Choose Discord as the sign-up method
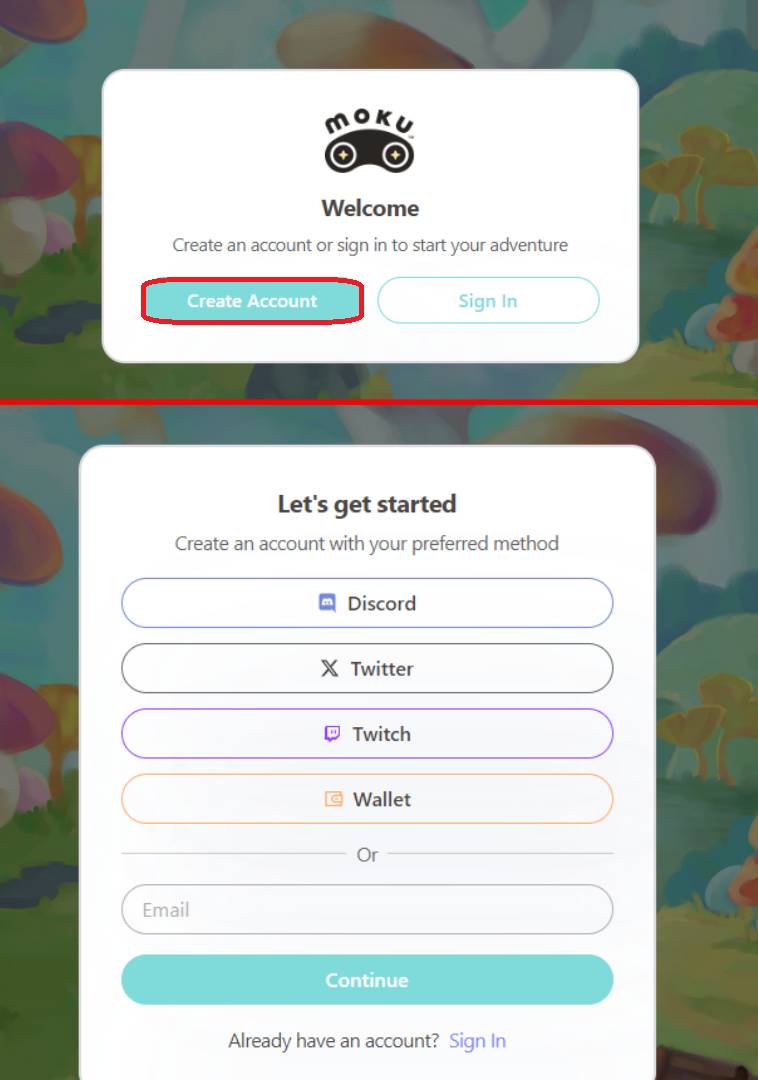This screenshot has height=1080, width=758. [367, 603]
